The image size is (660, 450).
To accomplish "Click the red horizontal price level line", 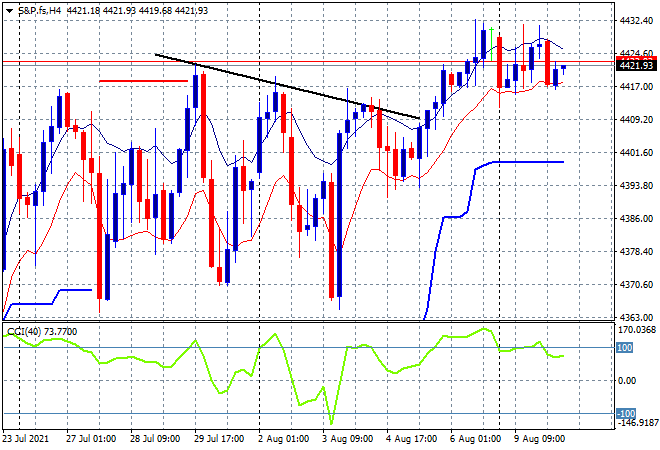I will tap(308, 62).
